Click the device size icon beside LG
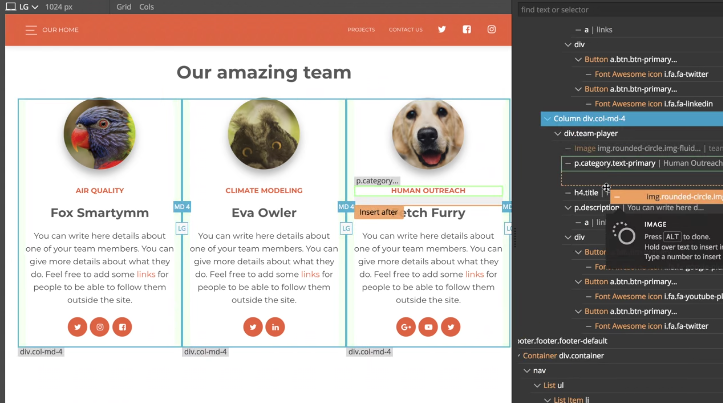The image size is (723, 403). click(11, 7)
